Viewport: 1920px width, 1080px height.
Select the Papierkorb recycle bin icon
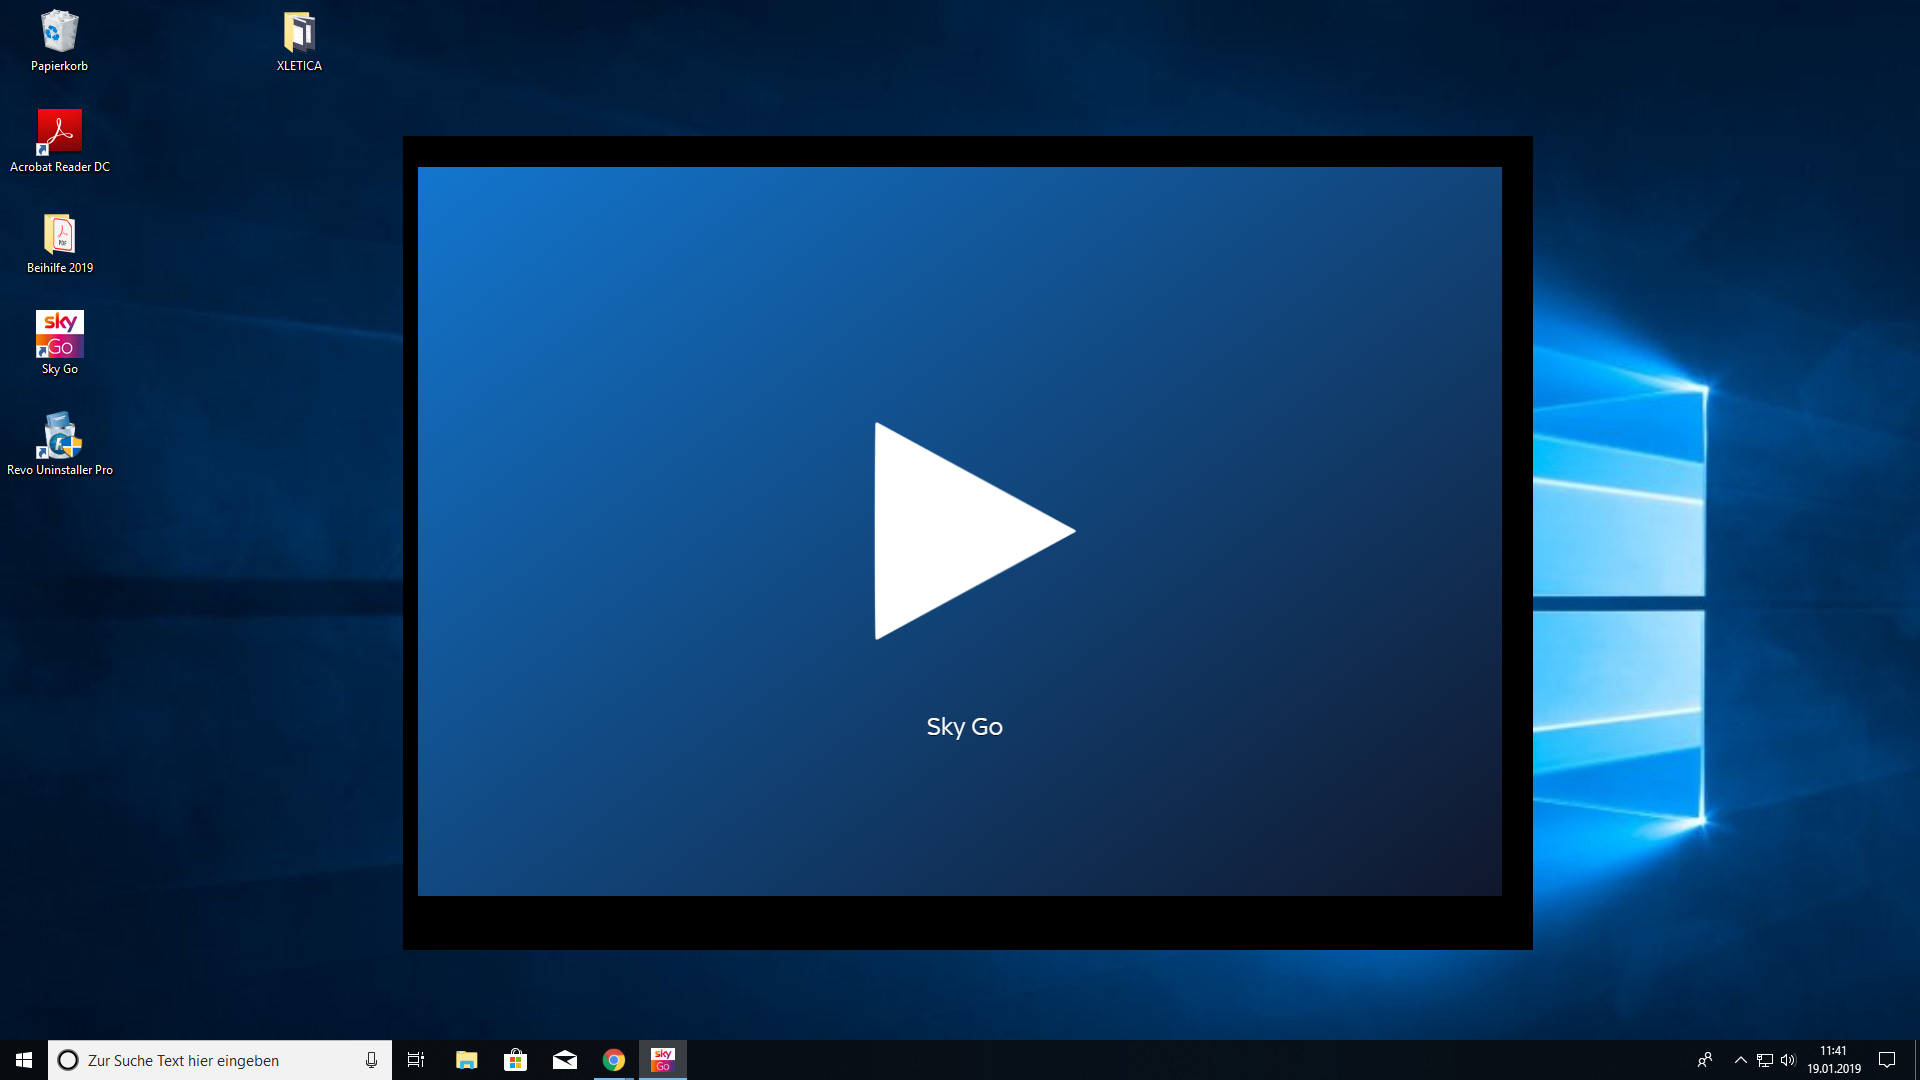(x=59, y=41)
